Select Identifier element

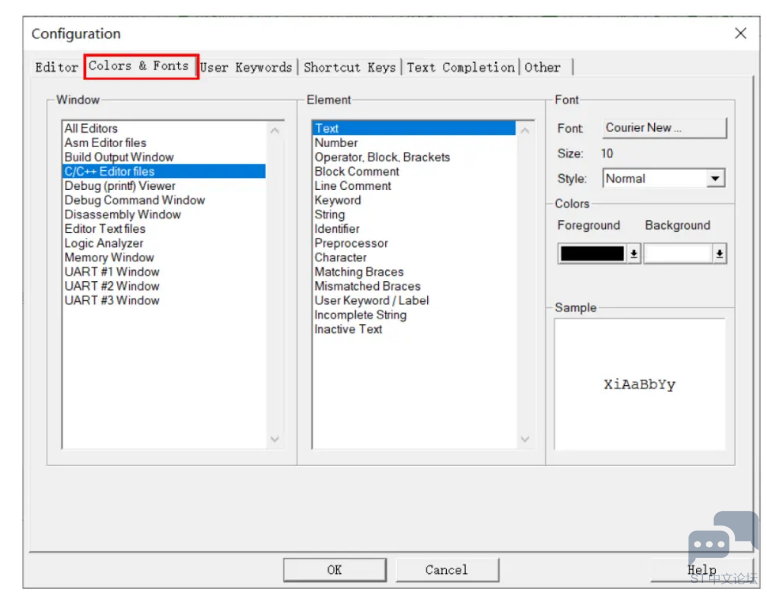click(414, 228)
